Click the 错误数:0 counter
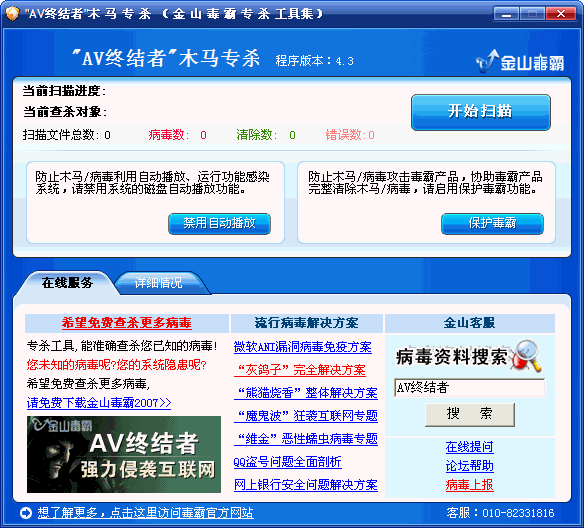The height and width of the screenshot is (528, 584). 350,135
